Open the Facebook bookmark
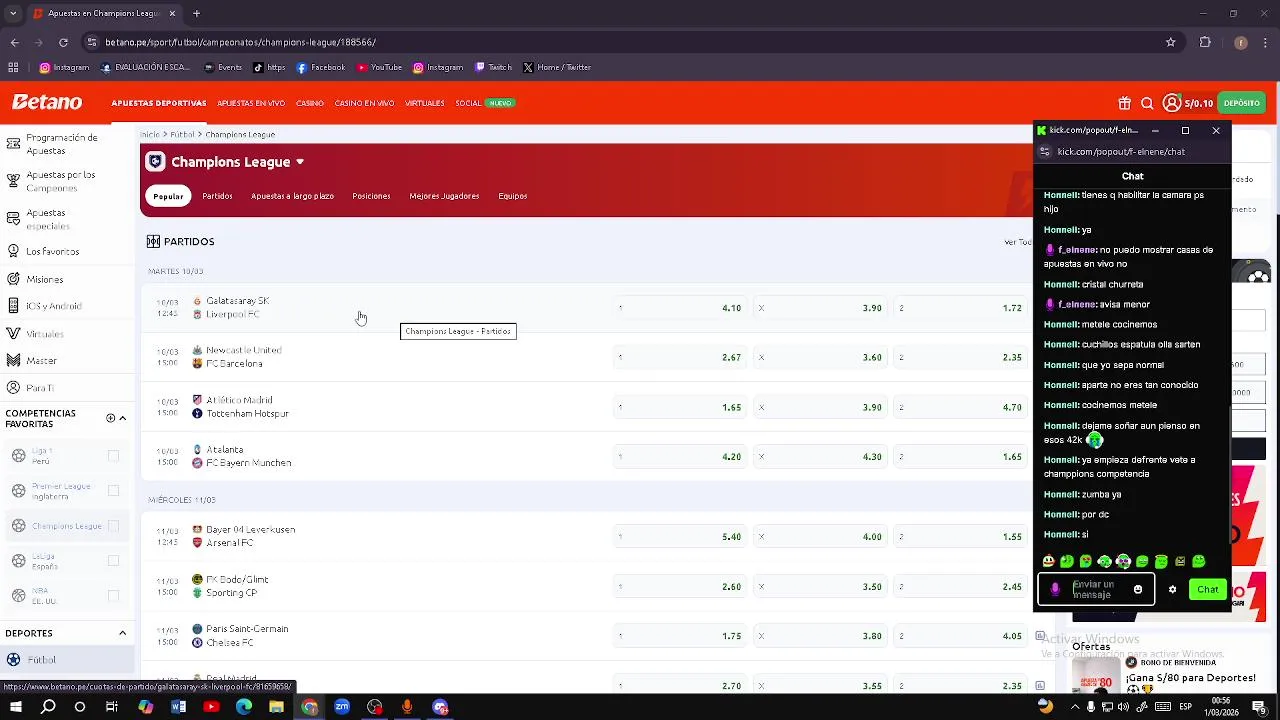This screenshot has width=1280, height=720. pos(320,67)
